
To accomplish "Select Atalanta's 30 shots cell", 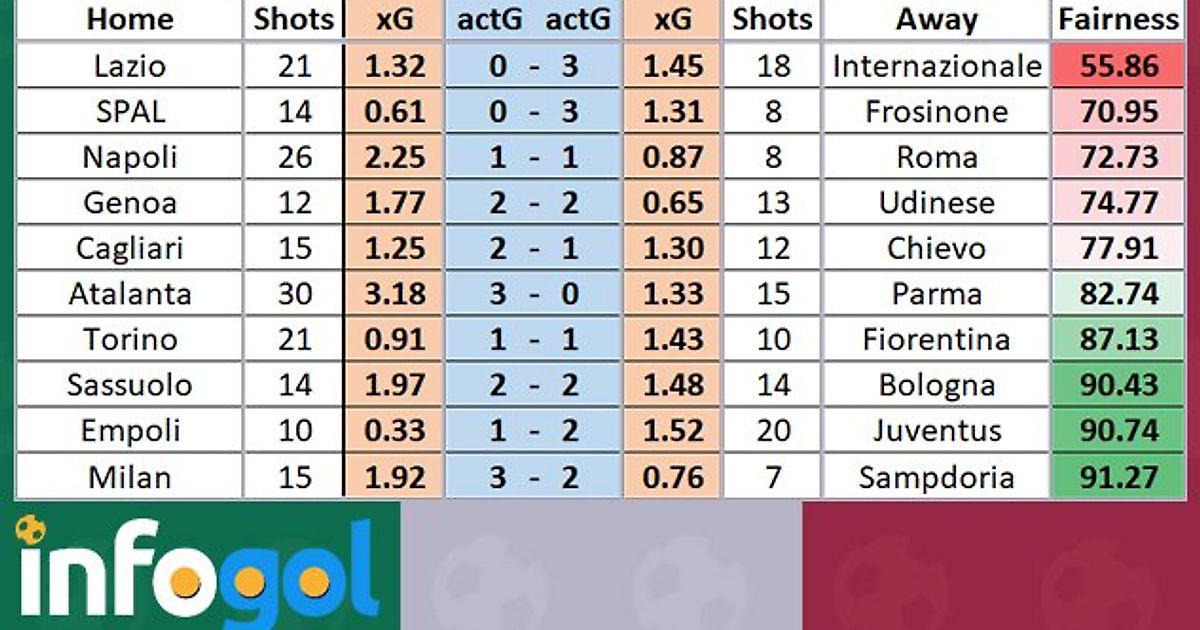I will pyautogui.click(x=295, y=294).
